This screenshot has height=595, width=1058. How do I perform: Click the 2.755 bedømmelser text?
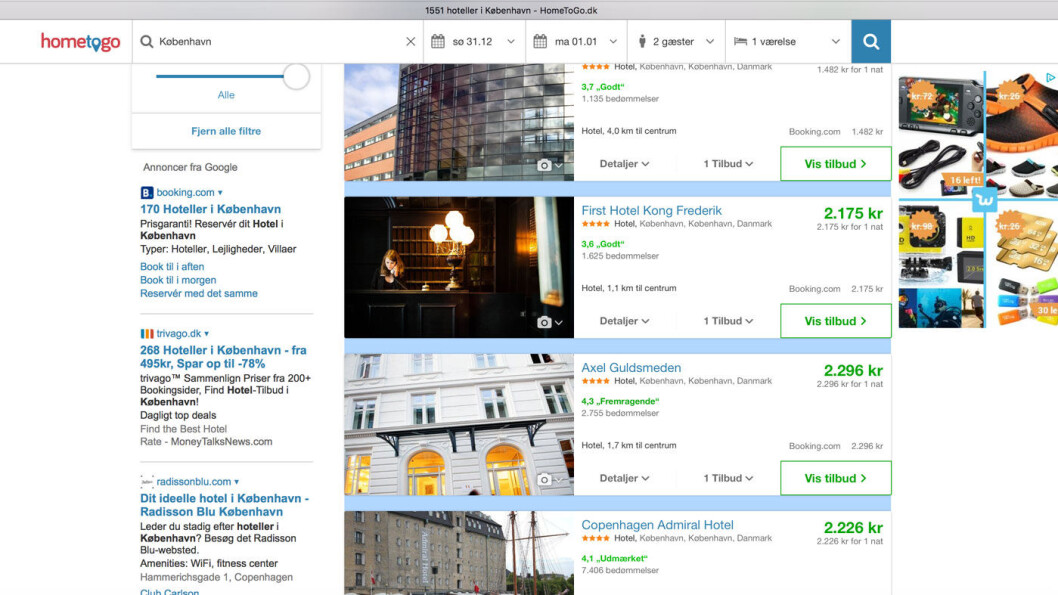click(x=620, y=414)
